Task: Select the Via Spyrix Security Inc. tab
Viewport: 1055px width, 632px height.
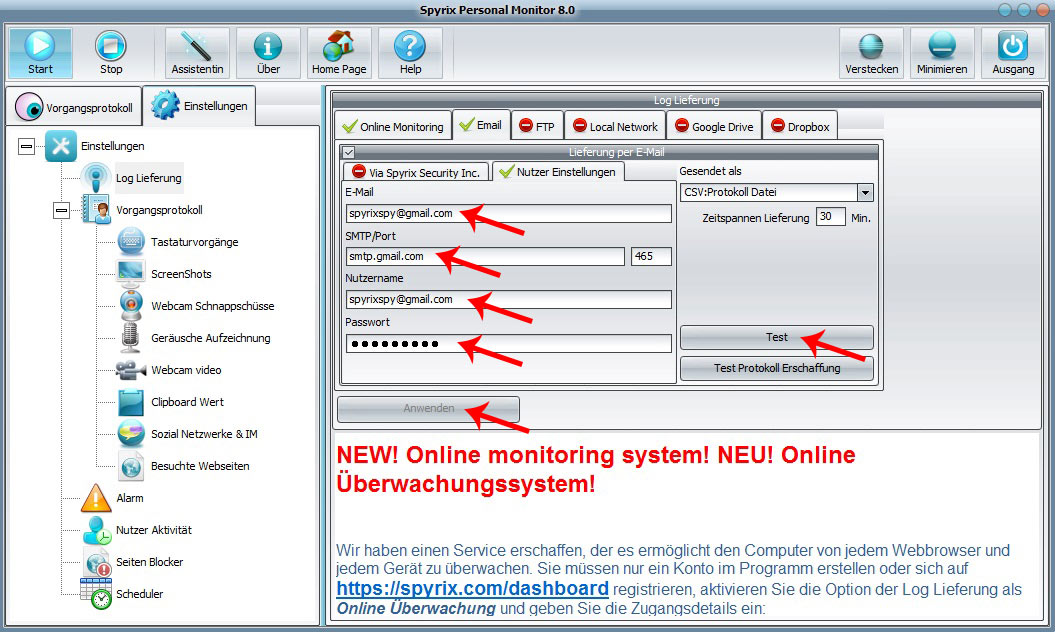Action: pos(416,172)
